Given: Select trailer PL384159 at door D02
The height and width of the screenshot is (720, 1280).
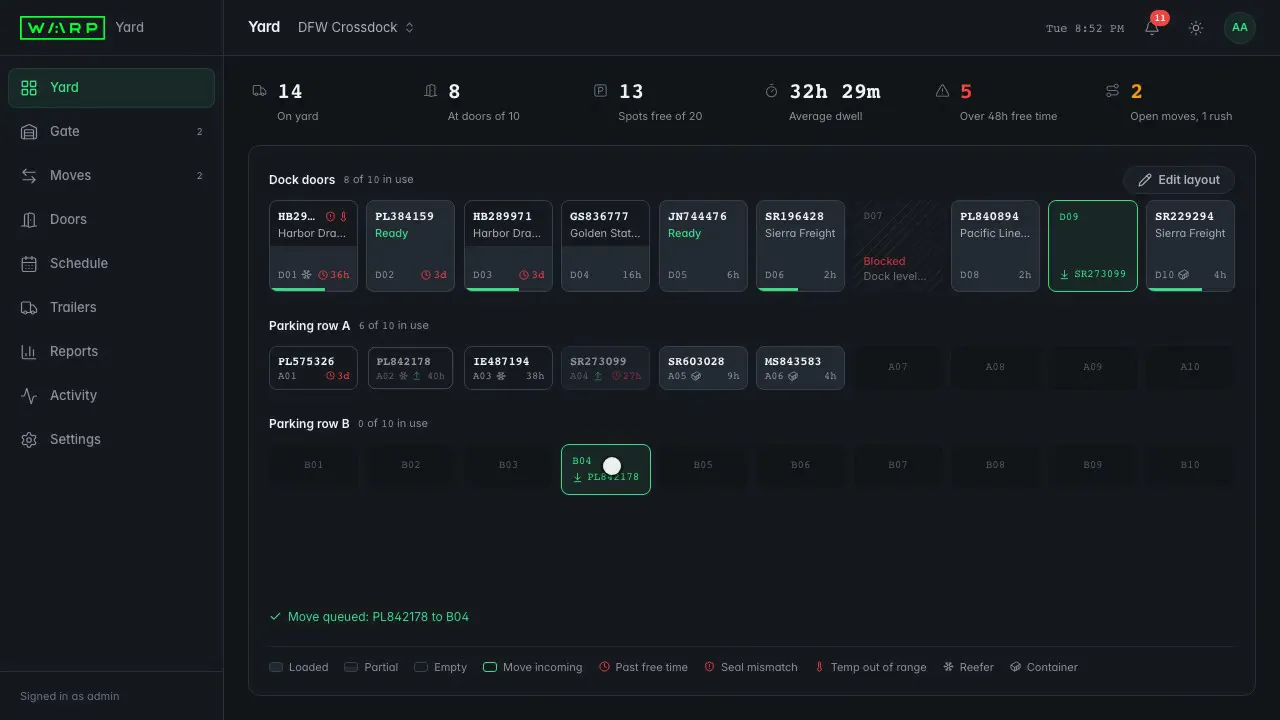Looking at the screenshot, I should tap(410, 246).
